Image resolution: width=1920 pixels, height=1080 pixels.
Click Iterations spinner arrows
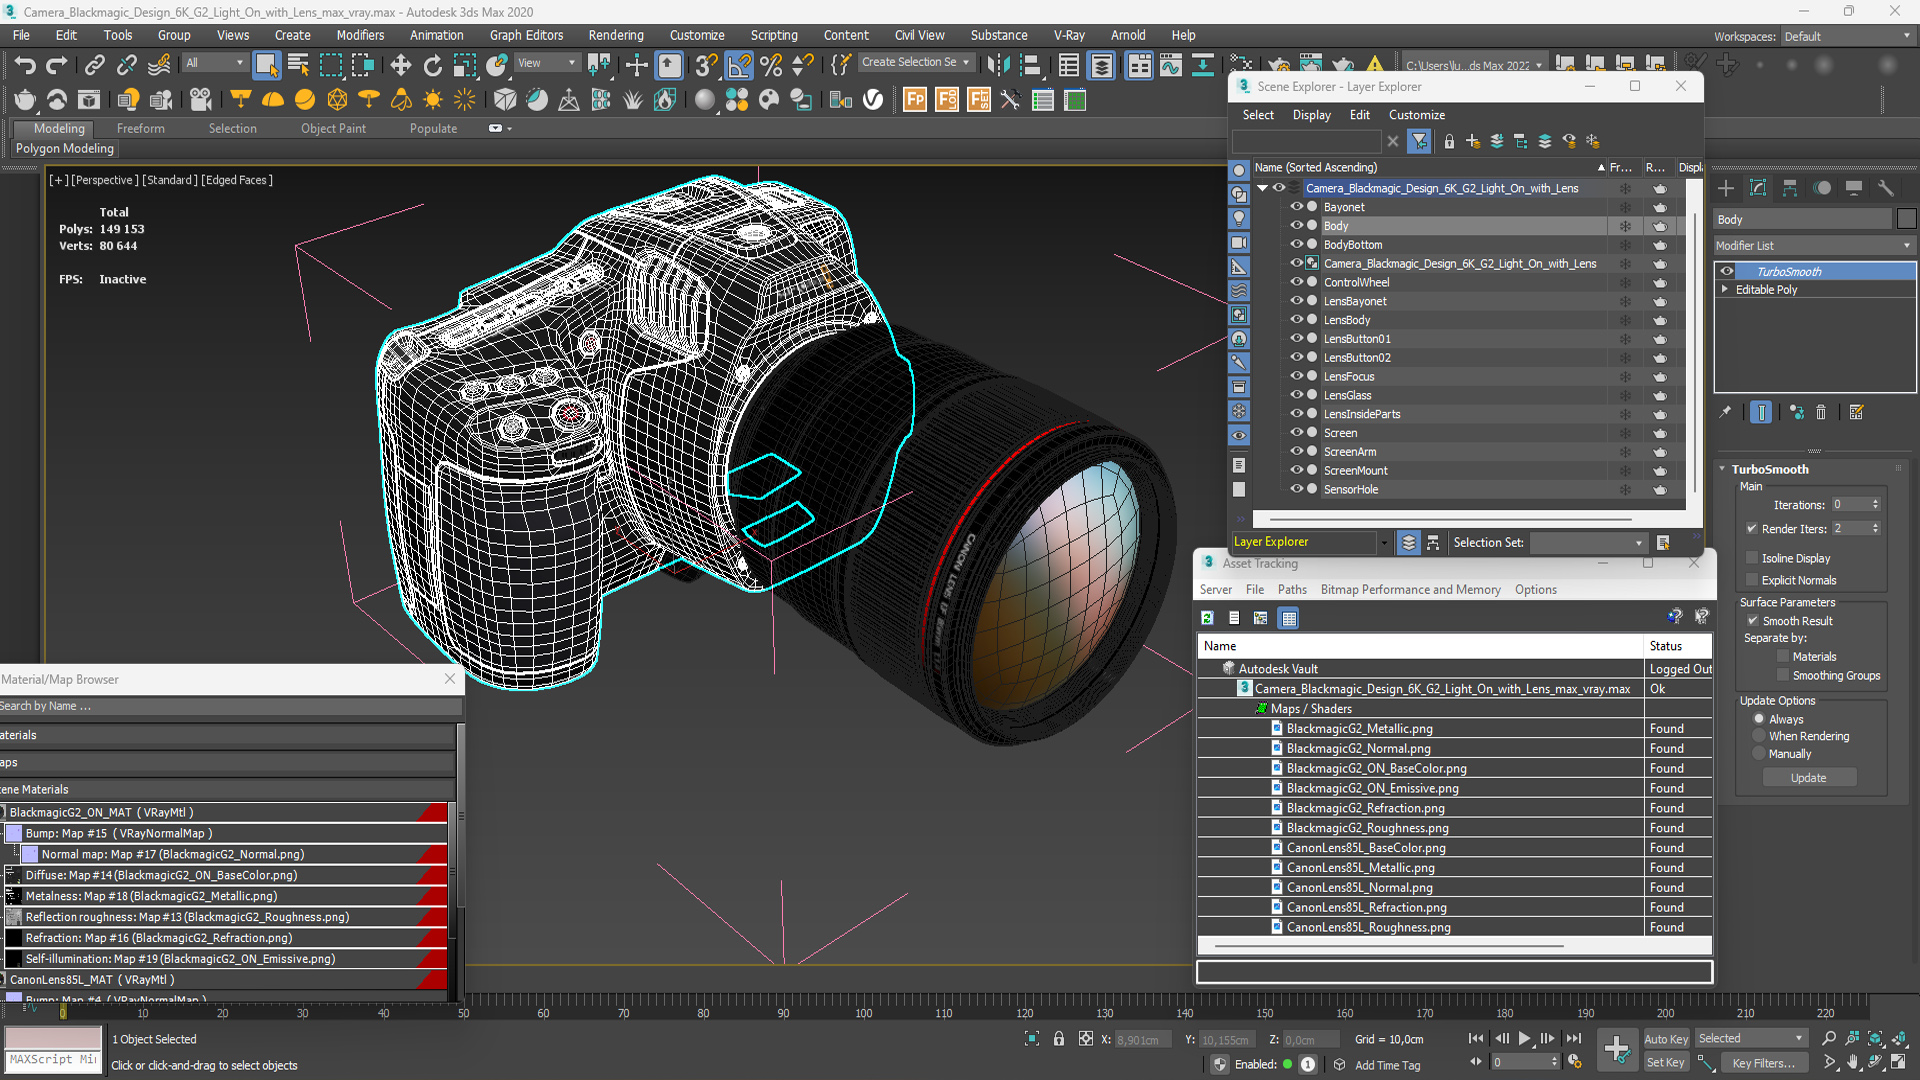click(x=1875, y=505)
